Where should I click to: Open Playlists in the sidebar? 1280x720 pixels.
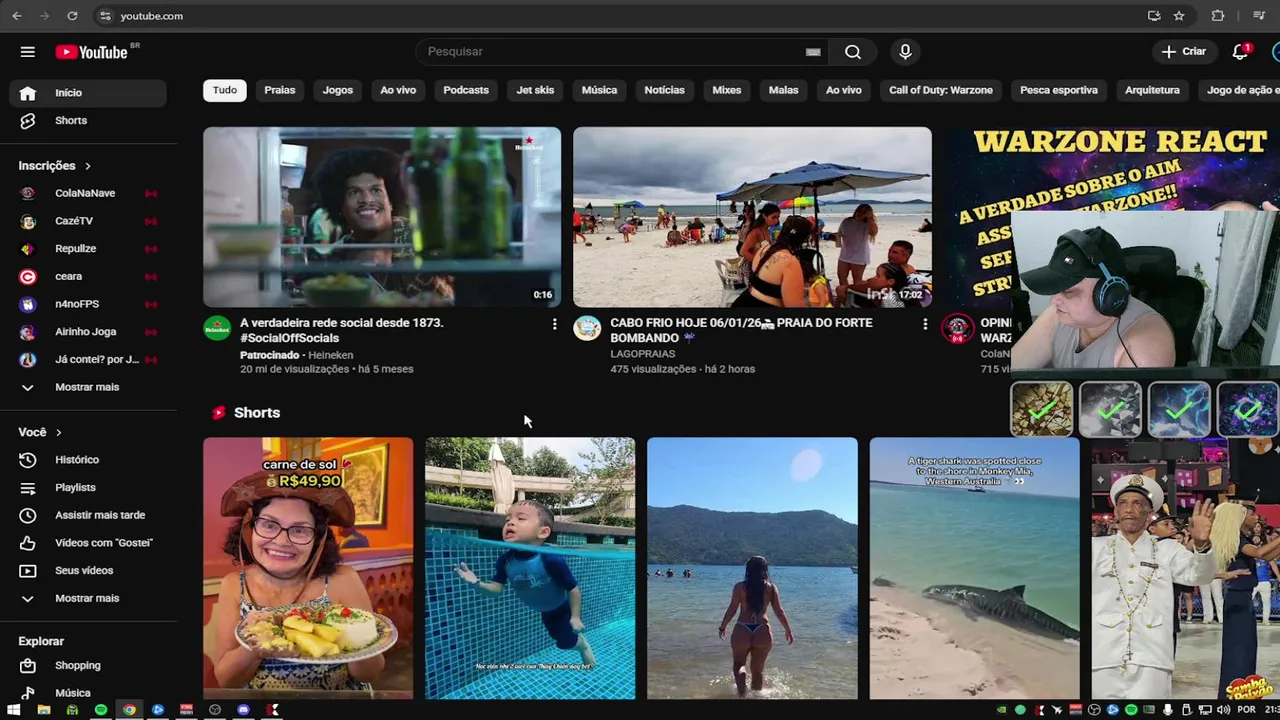click(x=89, y=488)
